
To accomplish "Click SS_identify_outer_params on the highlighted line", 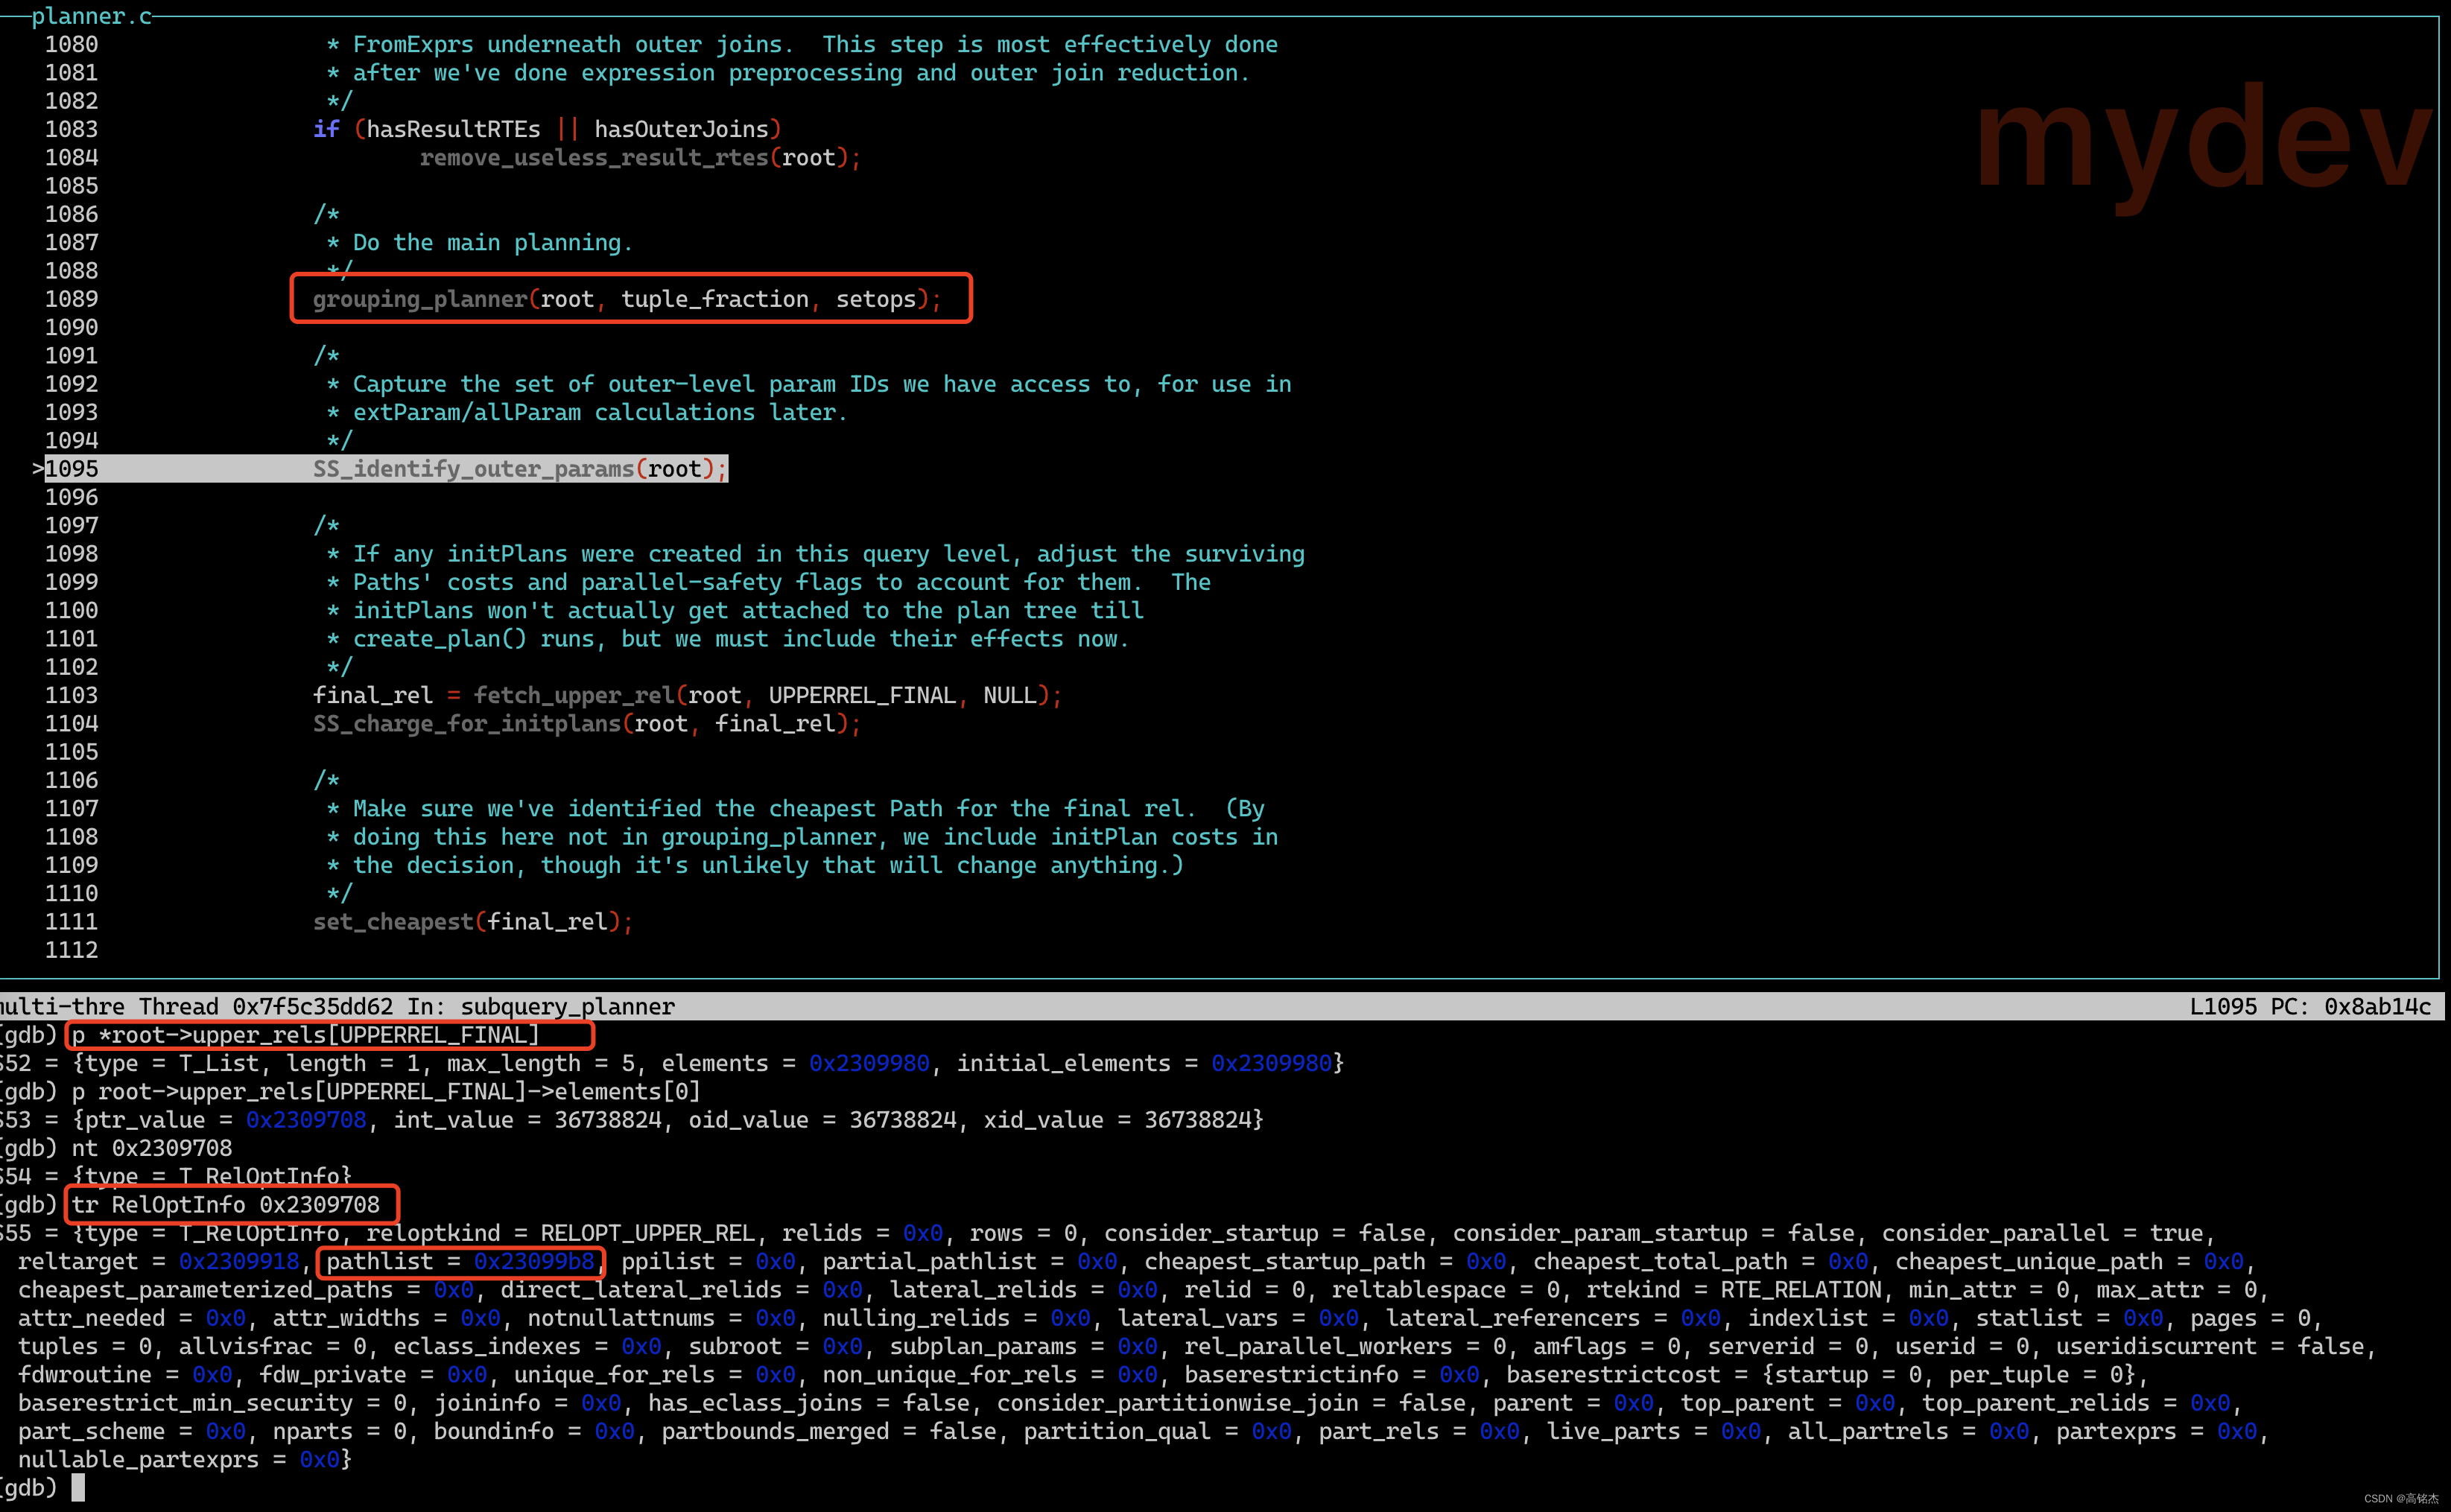I will tap(473, 469).
